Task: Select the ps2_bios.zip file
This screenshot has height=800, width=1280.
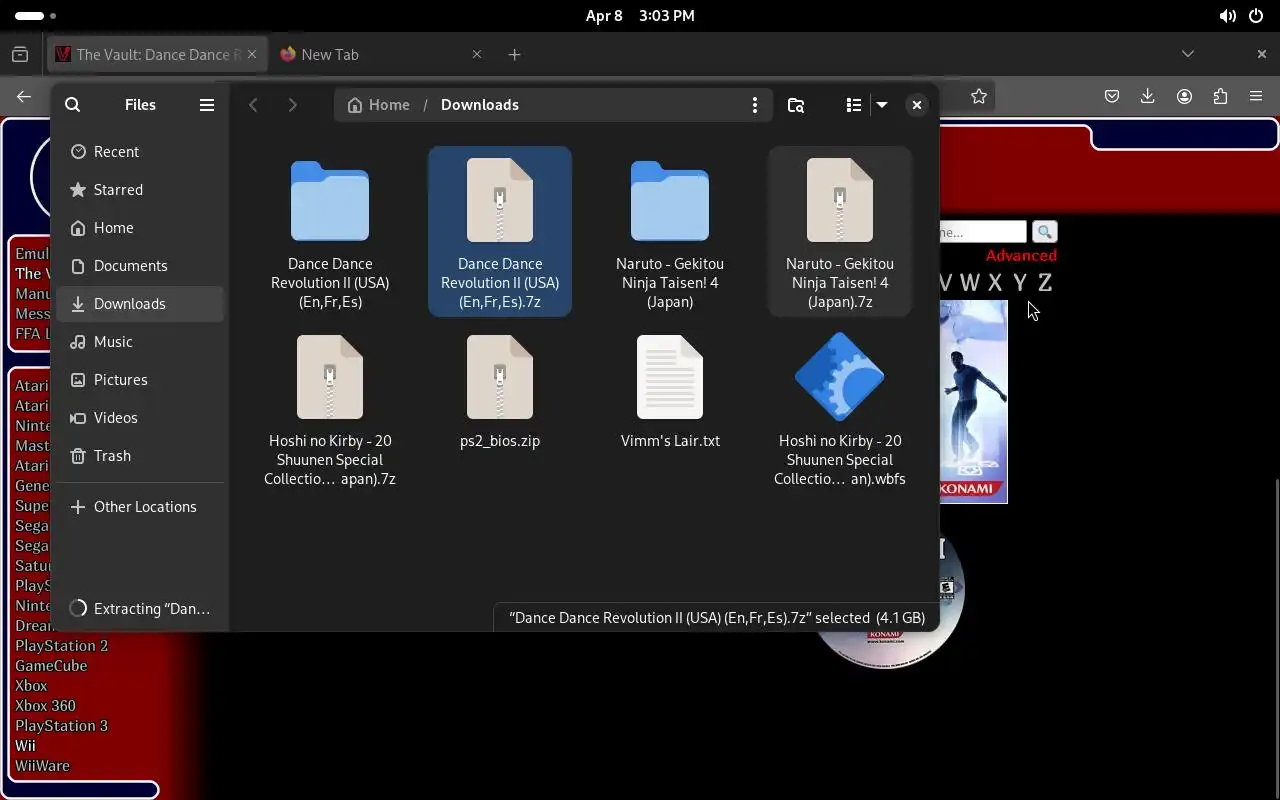Action: (500, 392)
